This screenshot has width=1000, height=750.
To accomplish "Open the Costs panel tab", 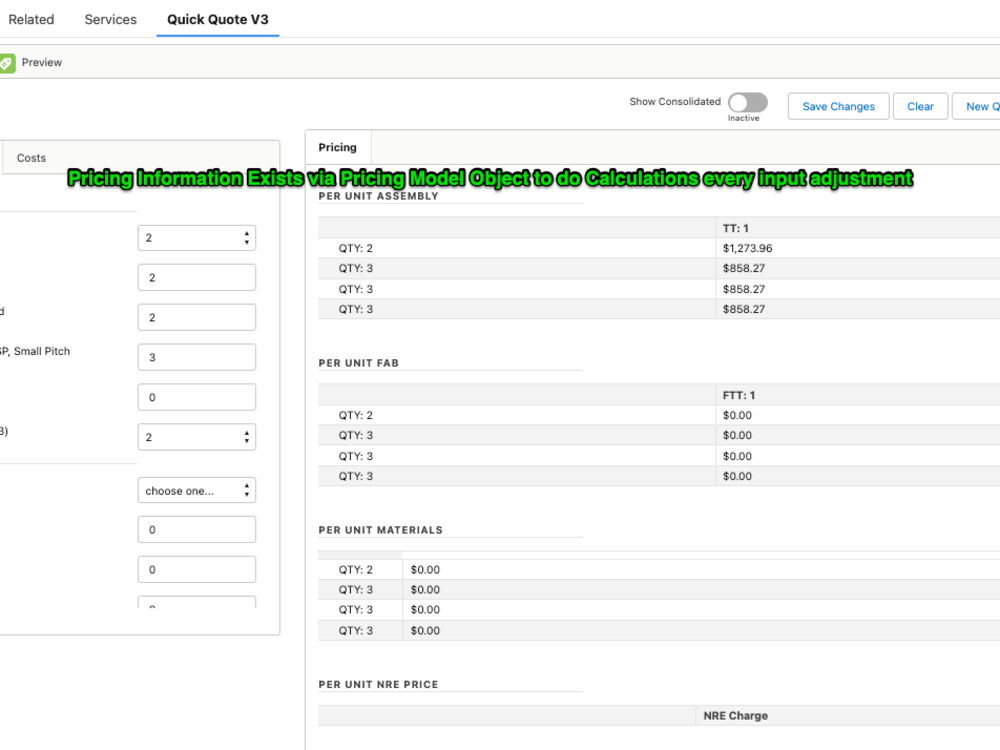I will click(31, 157).
